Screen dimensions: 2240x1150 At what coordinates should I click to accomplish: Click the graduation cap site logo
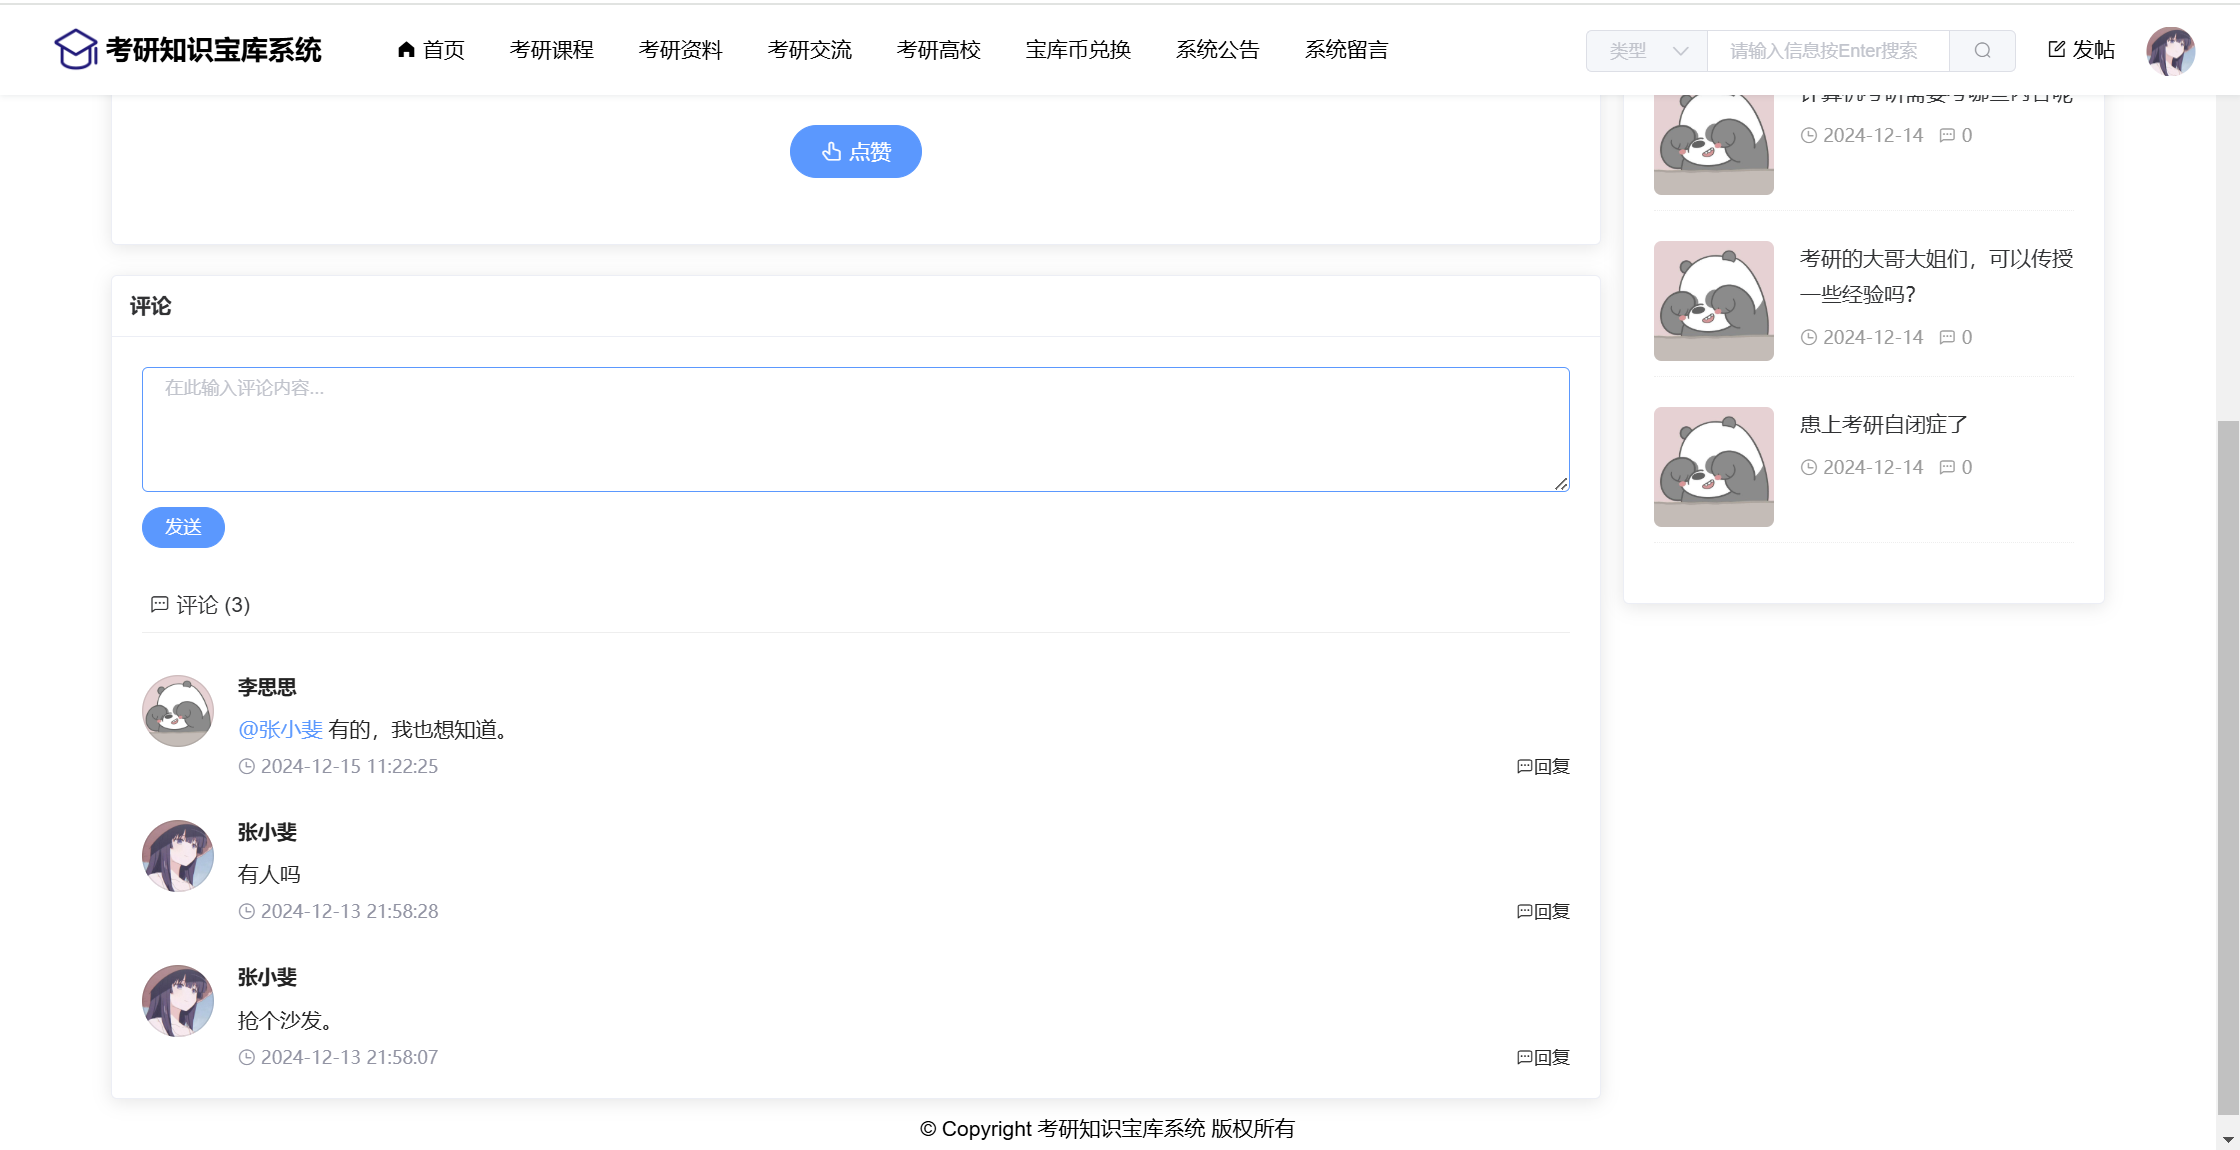(75, 49)
